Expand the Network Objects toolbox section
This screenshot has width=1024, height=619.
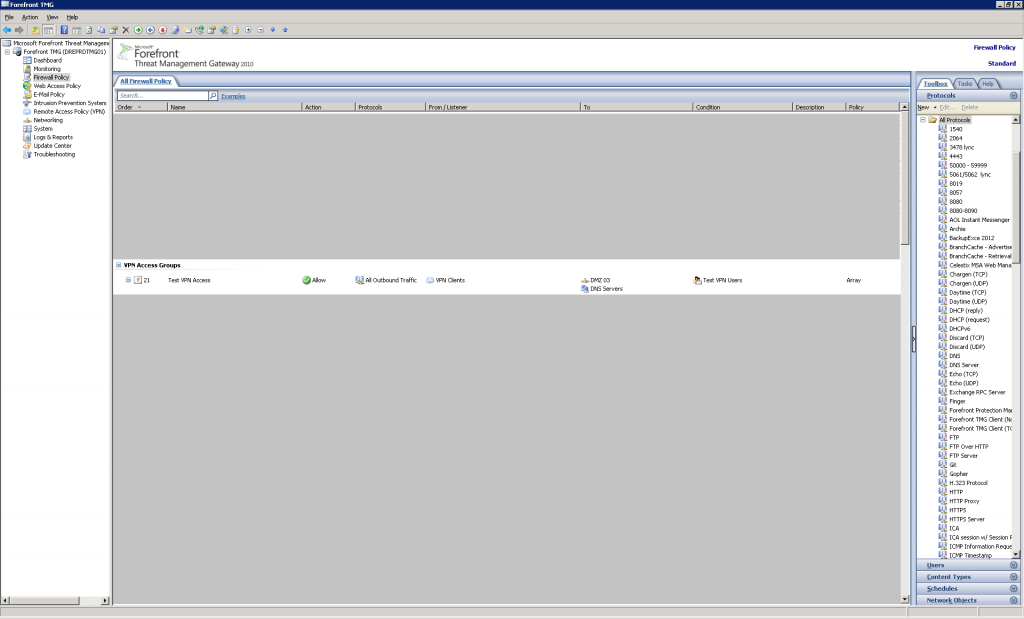tap(1014, 600)
